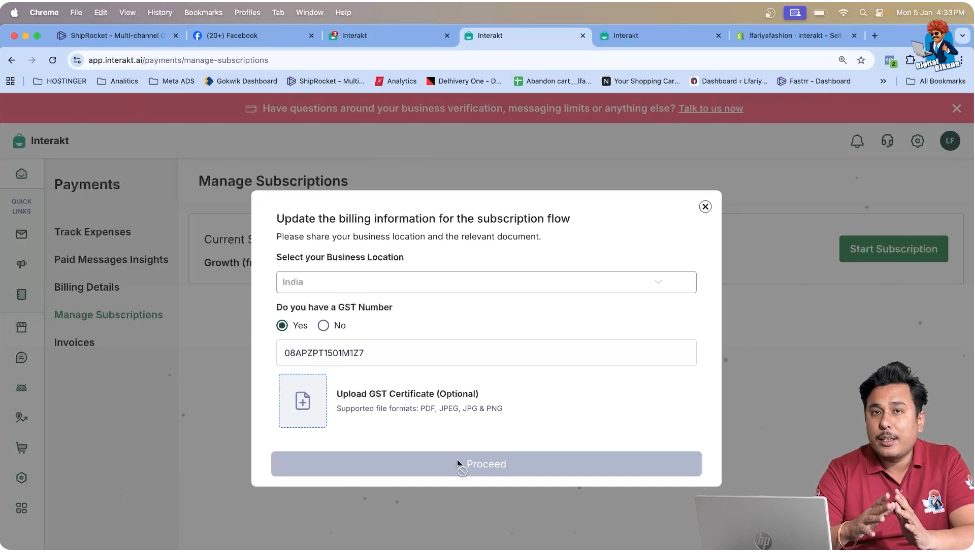Reload the page
Image resolution: width=975 pixels, height=552 pixels.
(x=52, y=60)
